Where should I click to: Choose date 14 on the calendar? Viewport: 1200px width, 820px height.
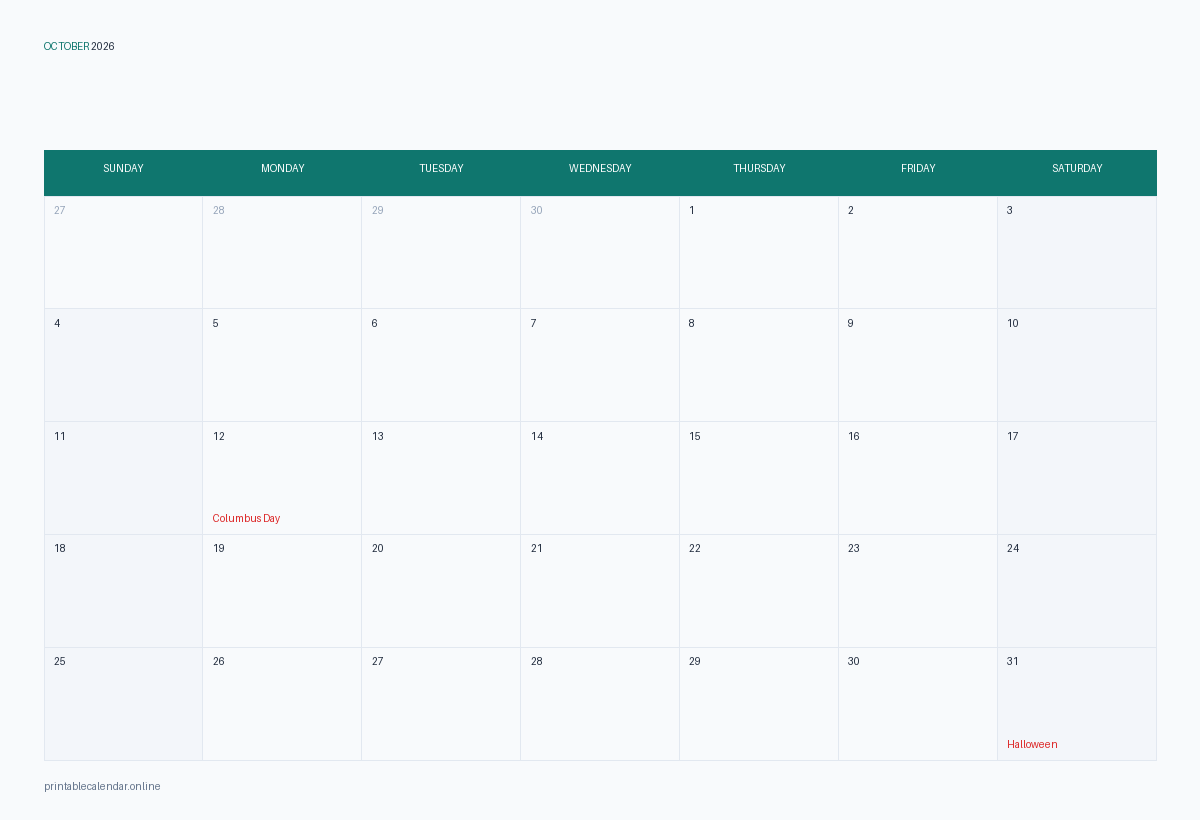pos(537,436)
